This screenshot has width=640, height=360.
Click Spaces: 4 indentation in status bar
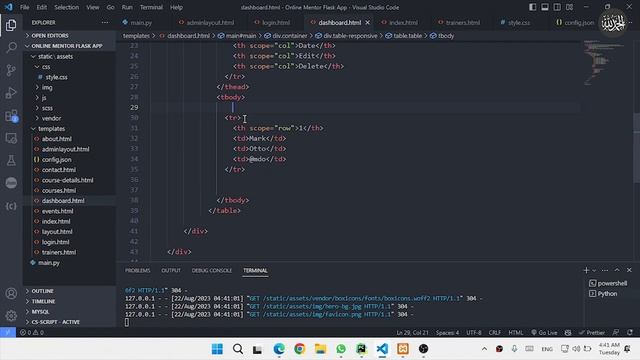pyautogui.click(x=447, y=332)
